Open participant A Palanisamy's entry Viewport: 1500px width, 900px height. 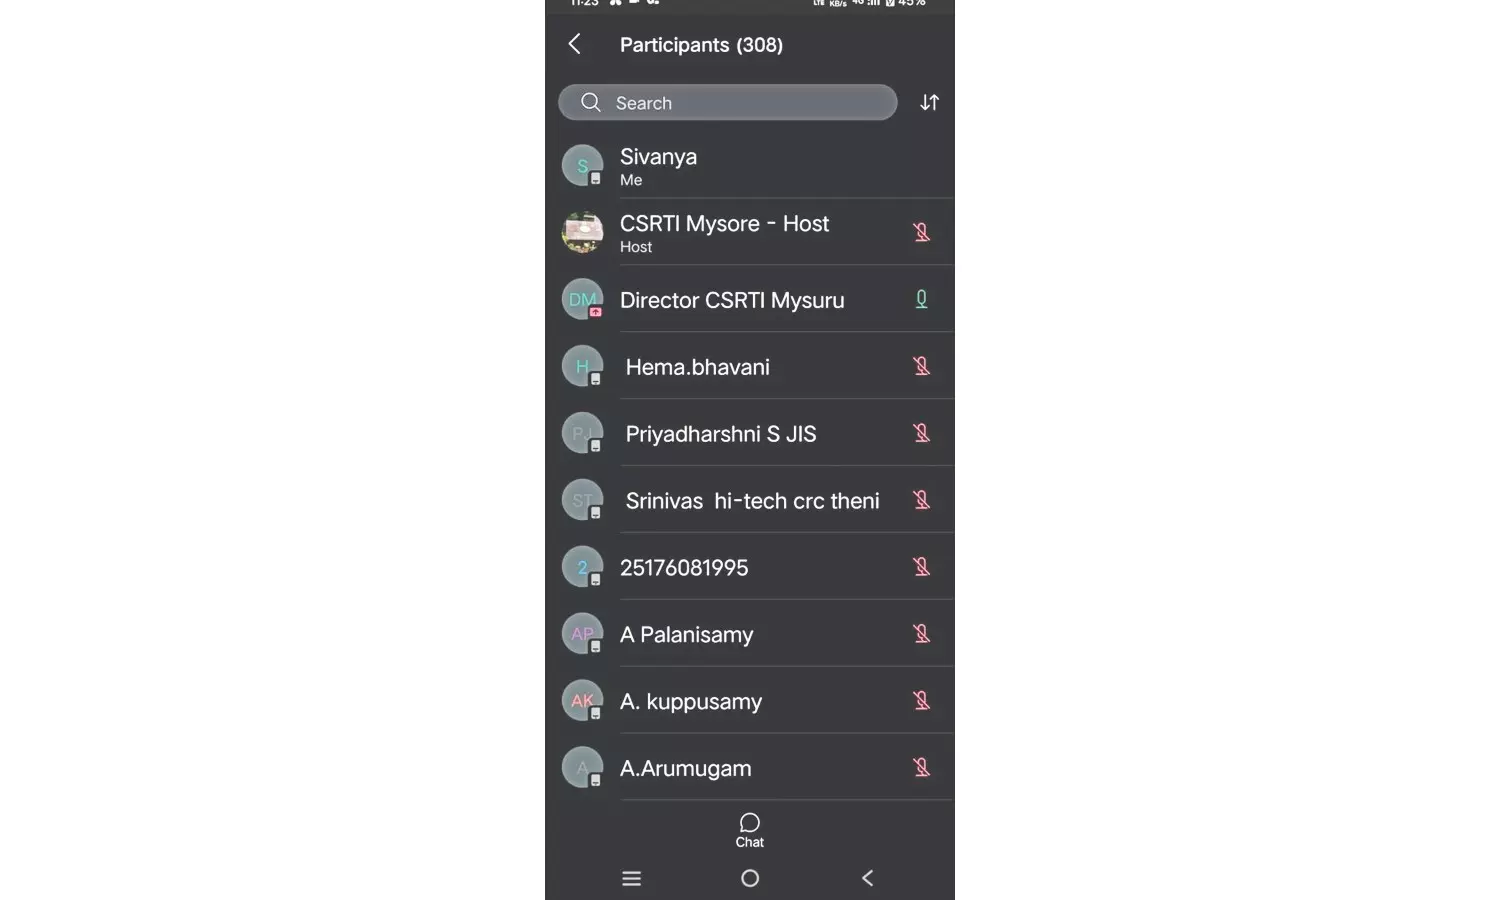pos(700,634)
